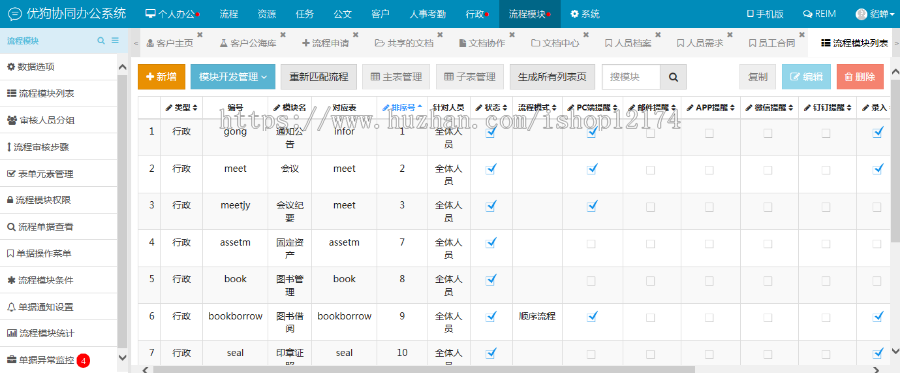Close the 人员需求 tab
900x373 pixels.
(x=730, y=34)
